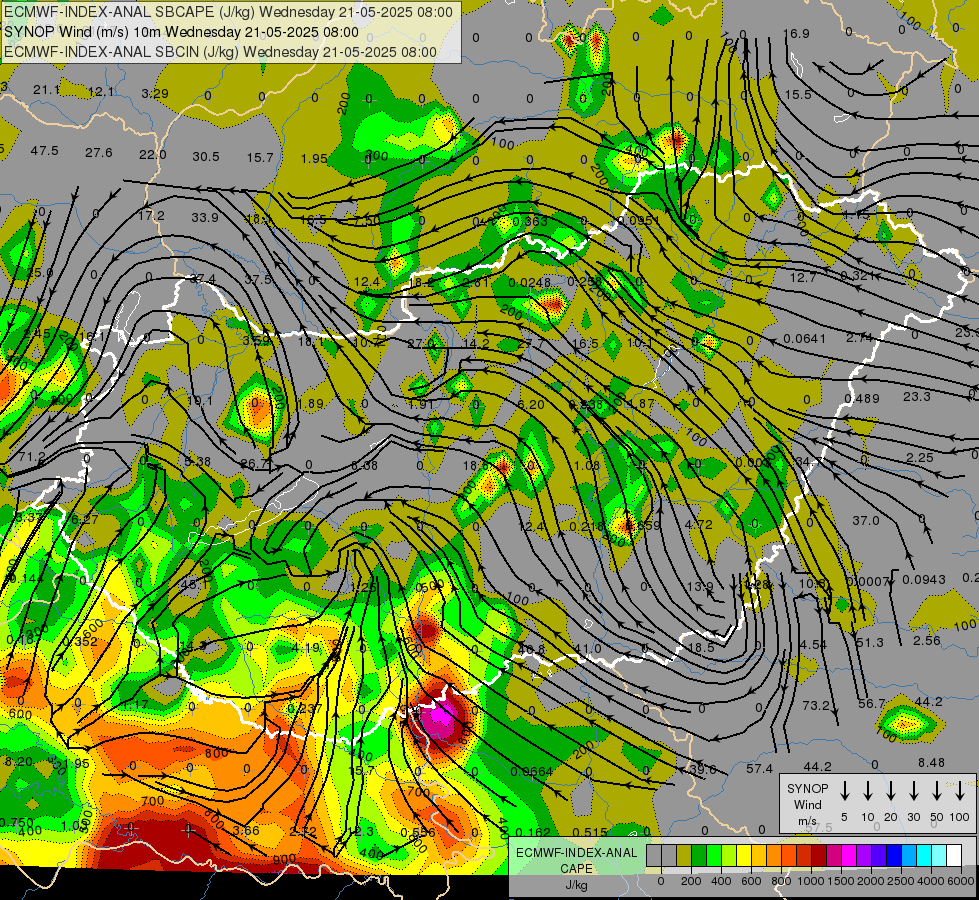Click the '56.7' value on the map
The height and width of the screenshot is (900, 979).
[871, 703]
